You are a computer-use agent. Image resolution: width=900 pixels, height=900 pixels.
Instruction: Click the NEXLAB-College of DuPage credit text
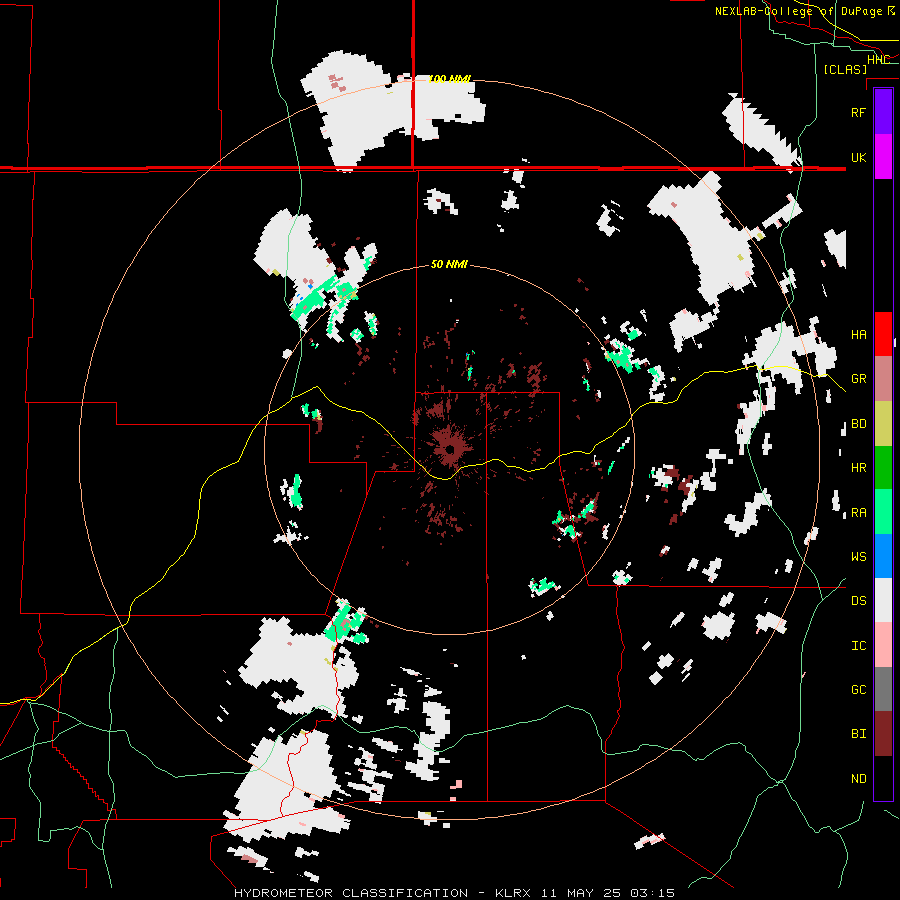pos(805,11)
